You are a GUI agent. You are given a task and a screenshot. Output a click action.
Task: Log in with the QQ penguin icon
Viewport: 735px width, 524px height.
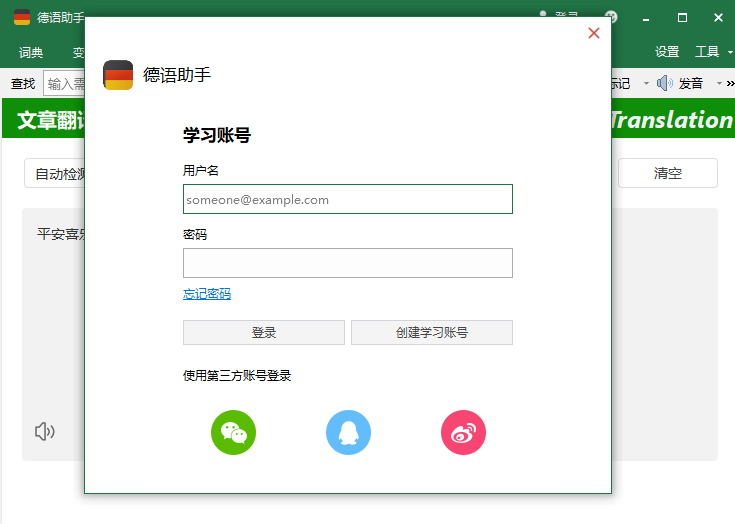[x=348, y=432]
